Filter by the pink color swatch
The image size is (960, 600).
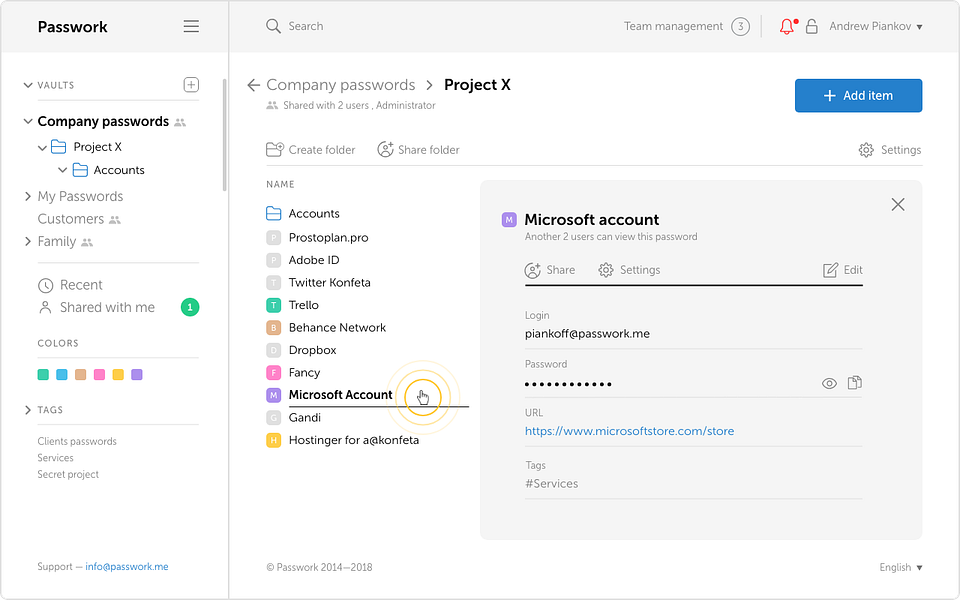[x=99, y=375]
